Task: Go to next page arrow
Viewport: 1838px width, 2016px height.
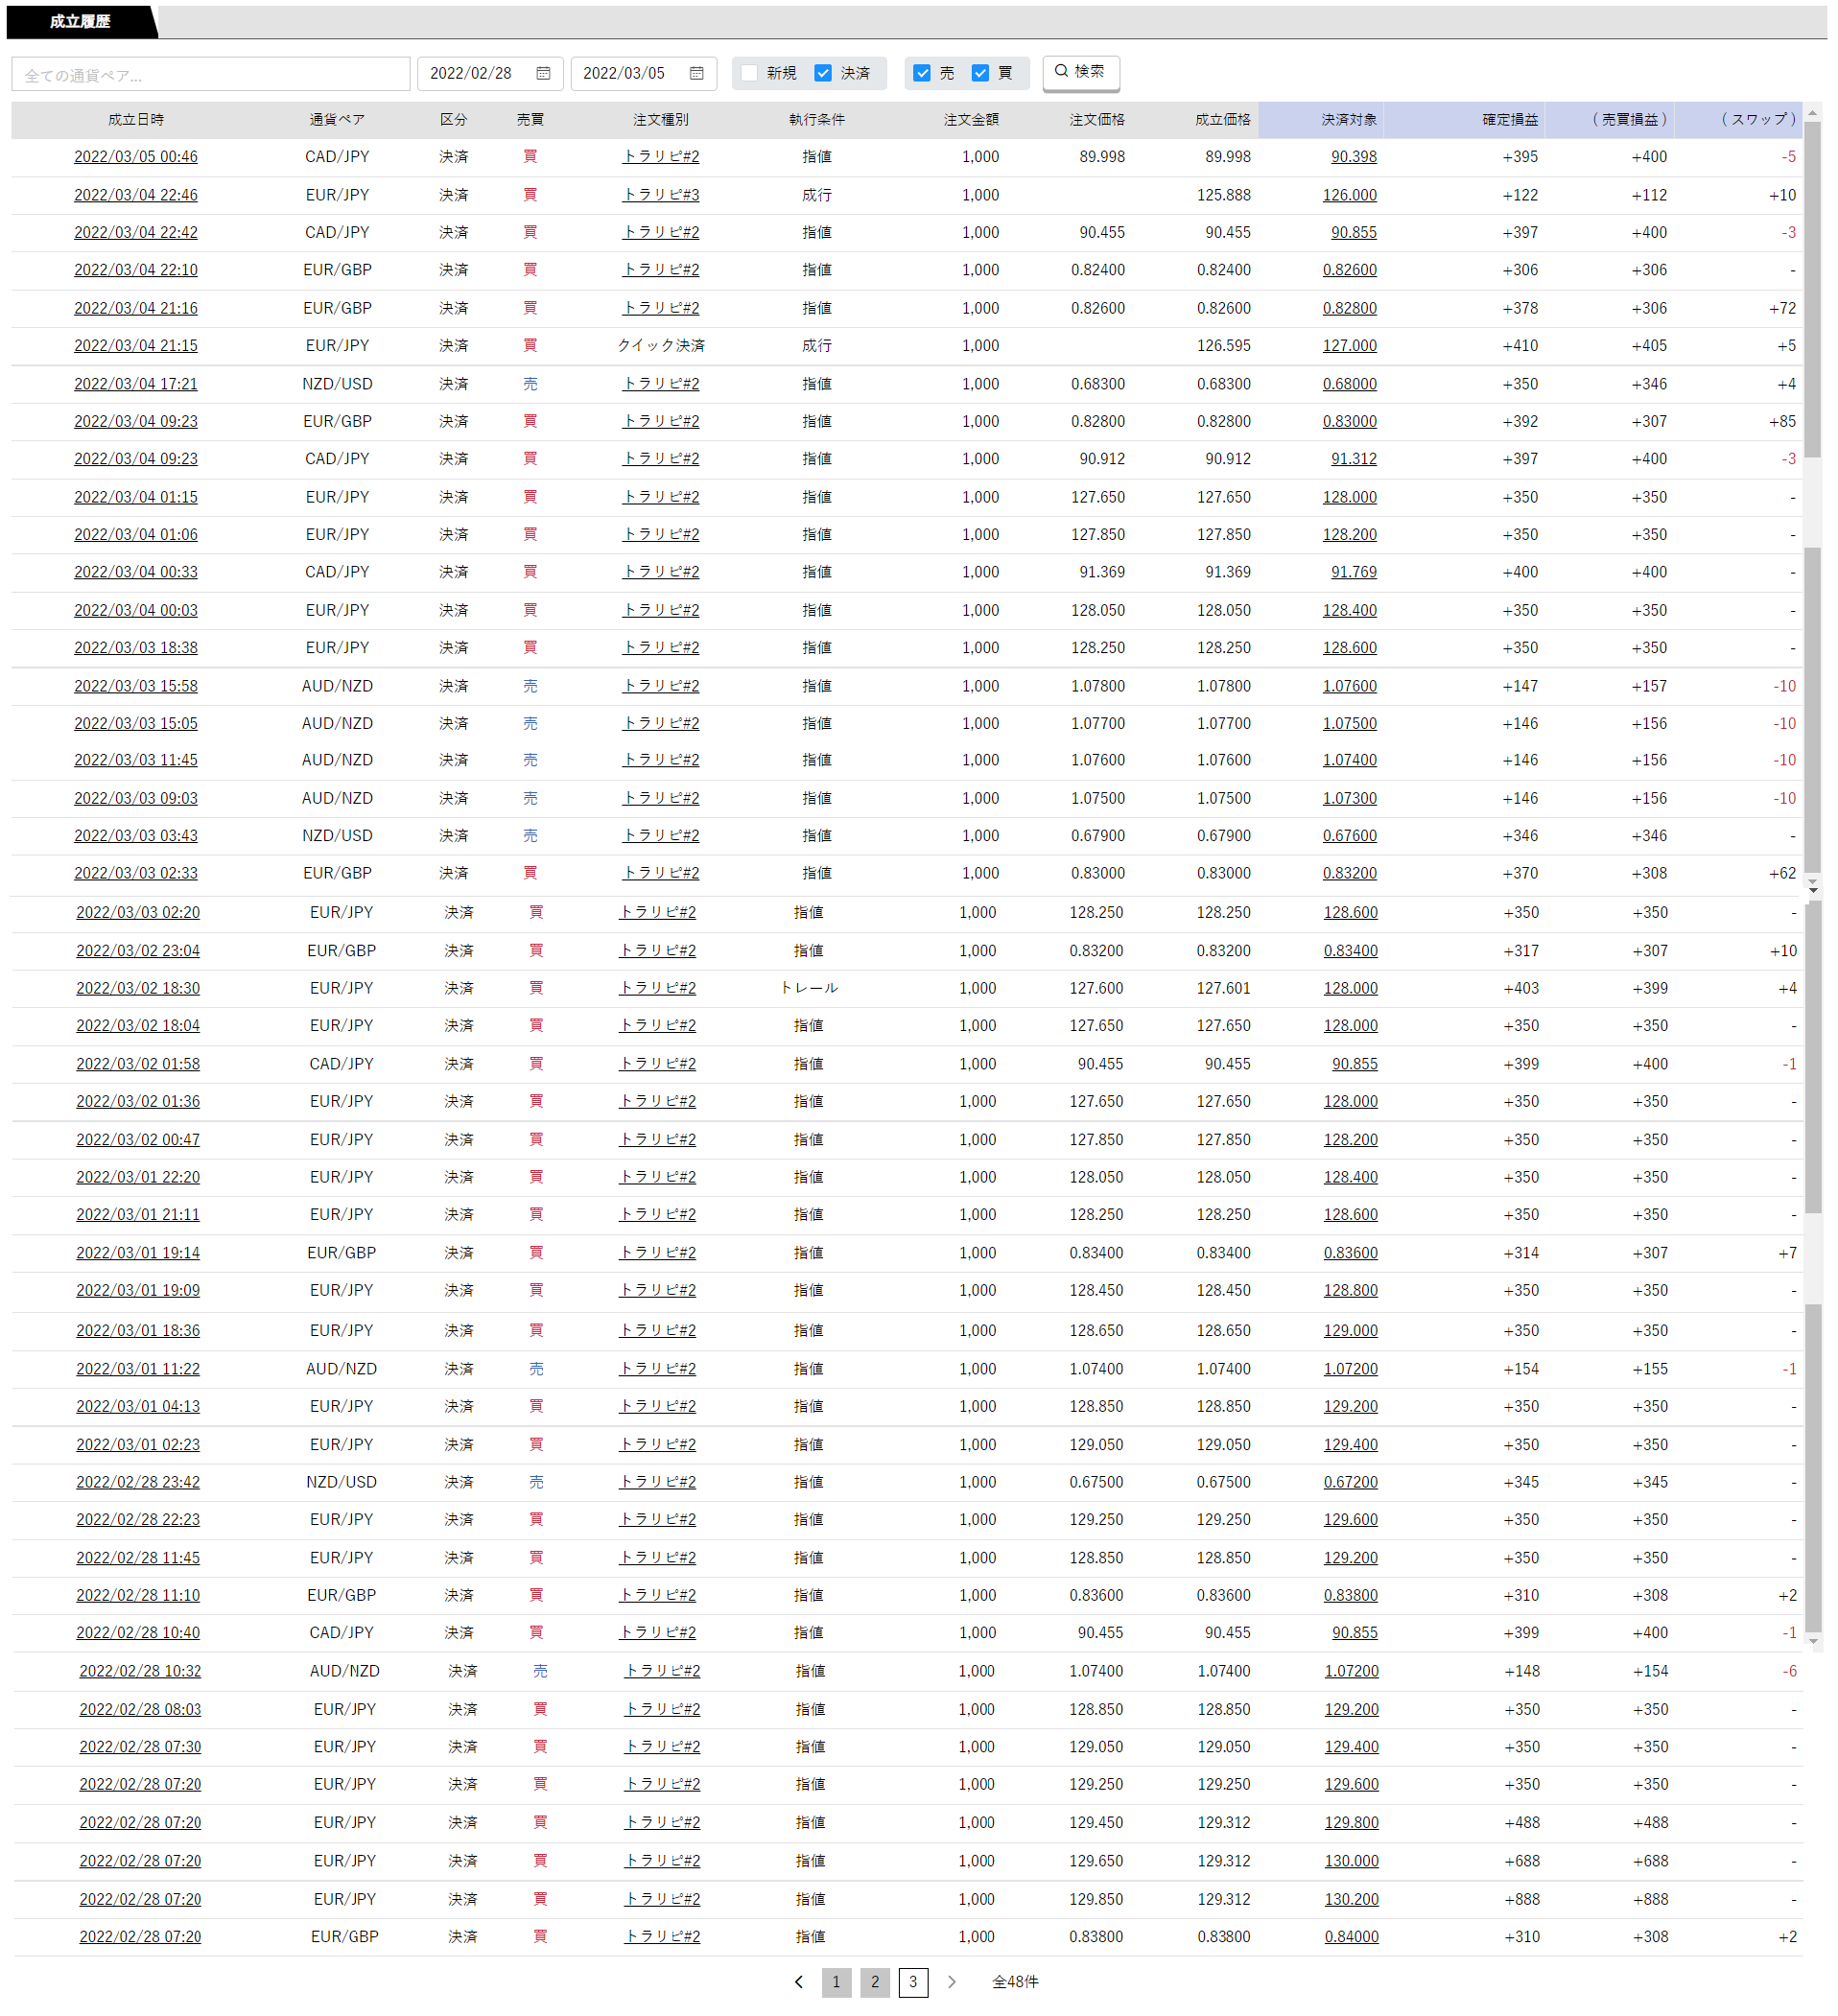Action: (x=951, y=1981)
